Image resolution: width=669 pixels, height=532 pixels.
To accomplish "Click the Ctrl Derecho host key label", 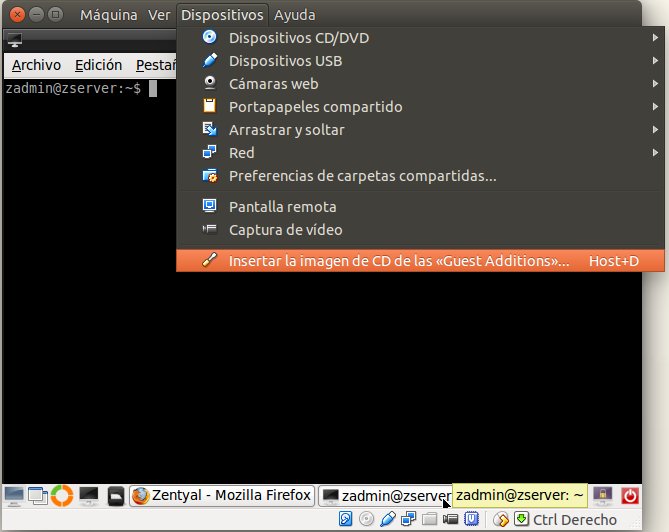I will pyautogui.click(x=575, y=520).
